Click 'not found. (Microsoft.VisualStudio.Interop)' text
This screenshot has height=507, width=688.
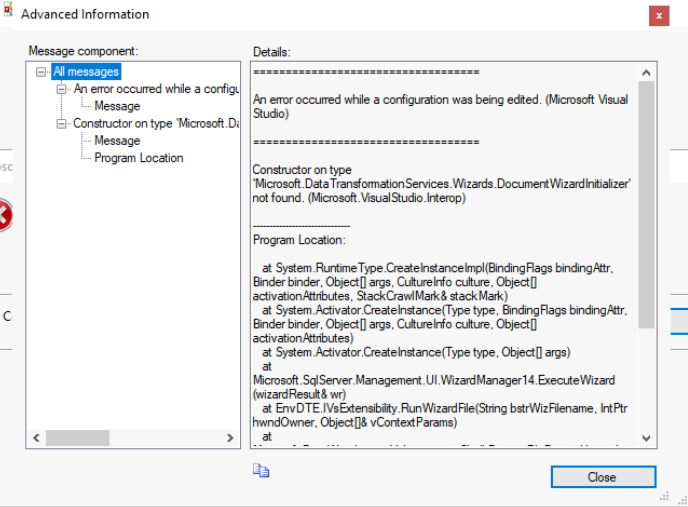tap(359, 198)
